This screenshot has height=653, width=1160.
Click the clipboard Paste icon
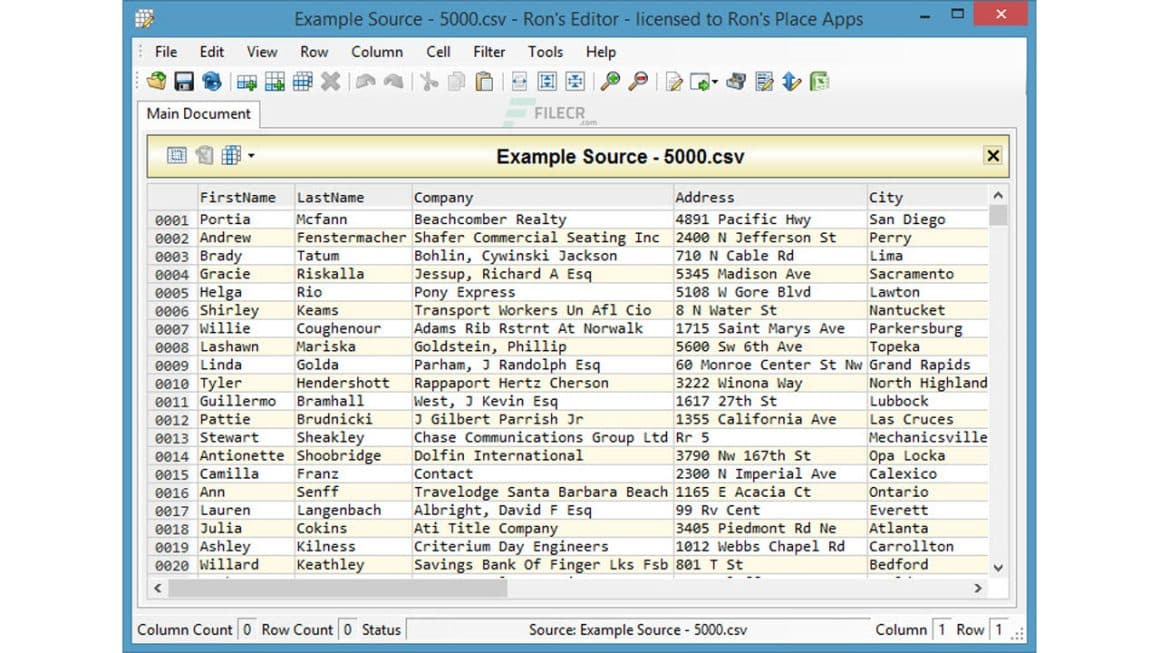[x=485, y=81]
